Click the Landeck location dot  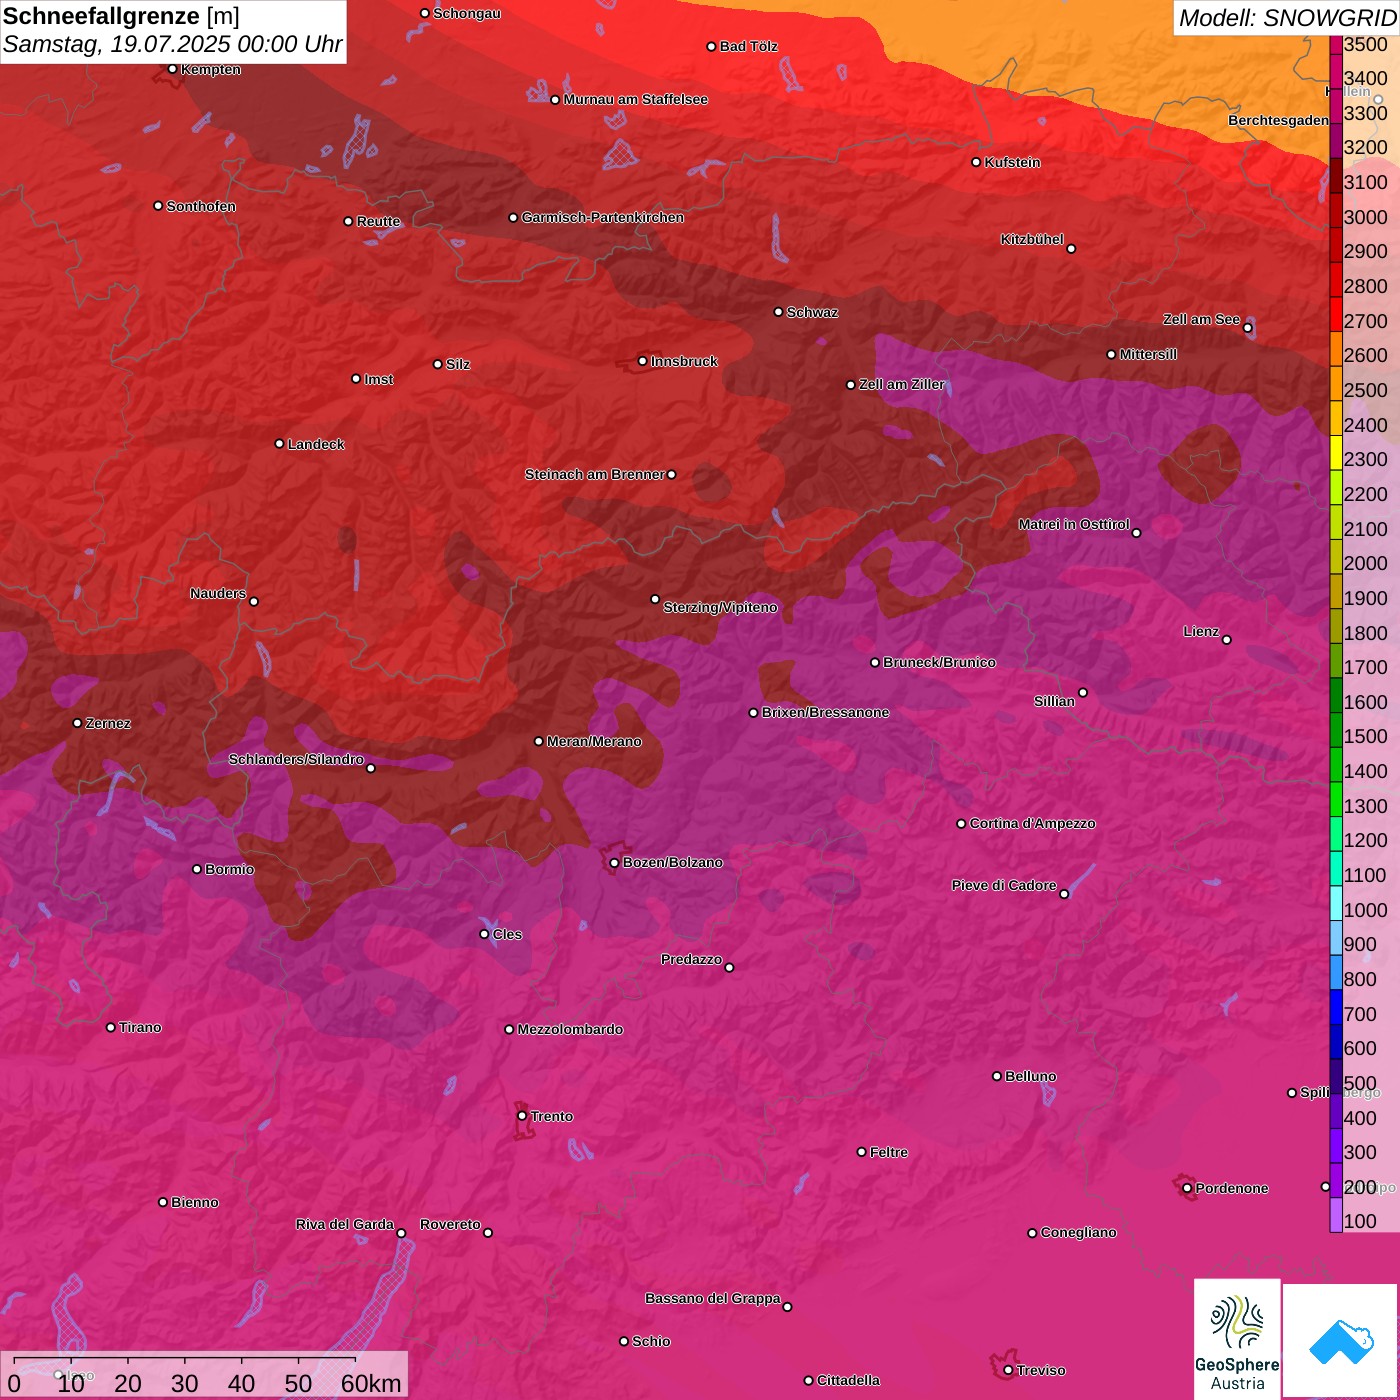coord(279,444)
